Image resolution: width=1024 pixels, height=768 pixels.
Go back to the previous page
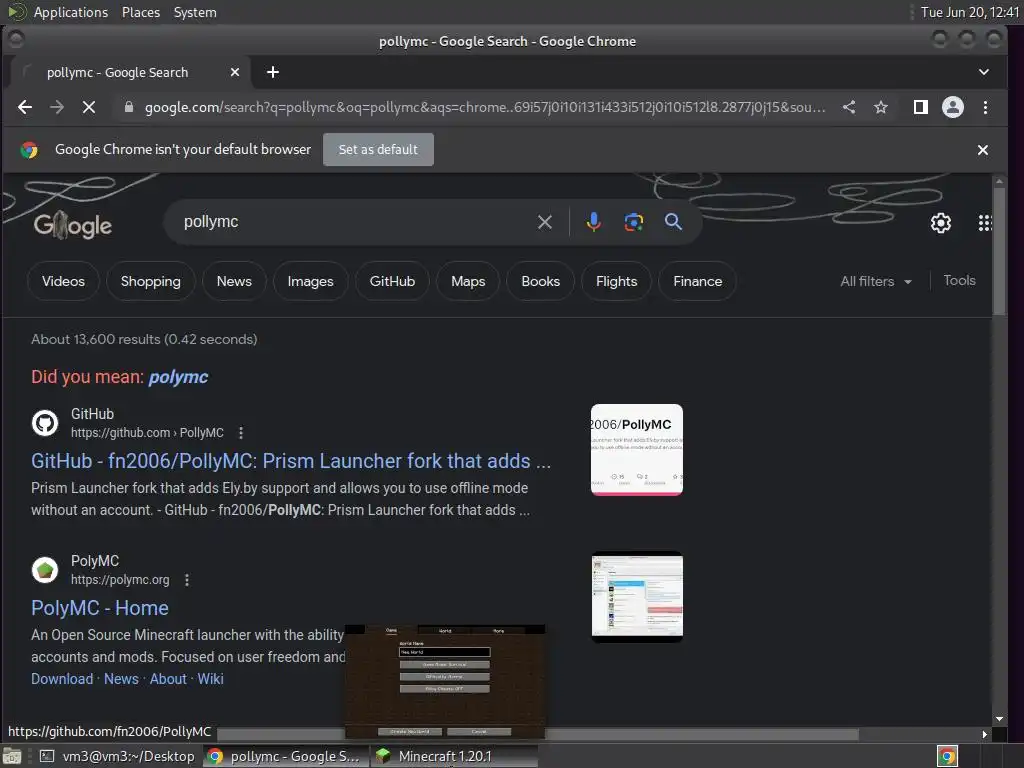pyautogui.click(x=25, y=107)
